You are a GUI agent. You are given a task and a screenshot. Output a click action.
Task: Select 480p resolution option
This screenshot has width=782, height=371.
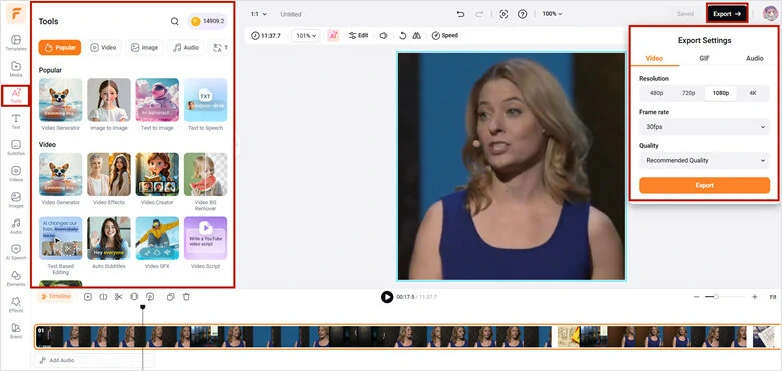pos(656,93)
